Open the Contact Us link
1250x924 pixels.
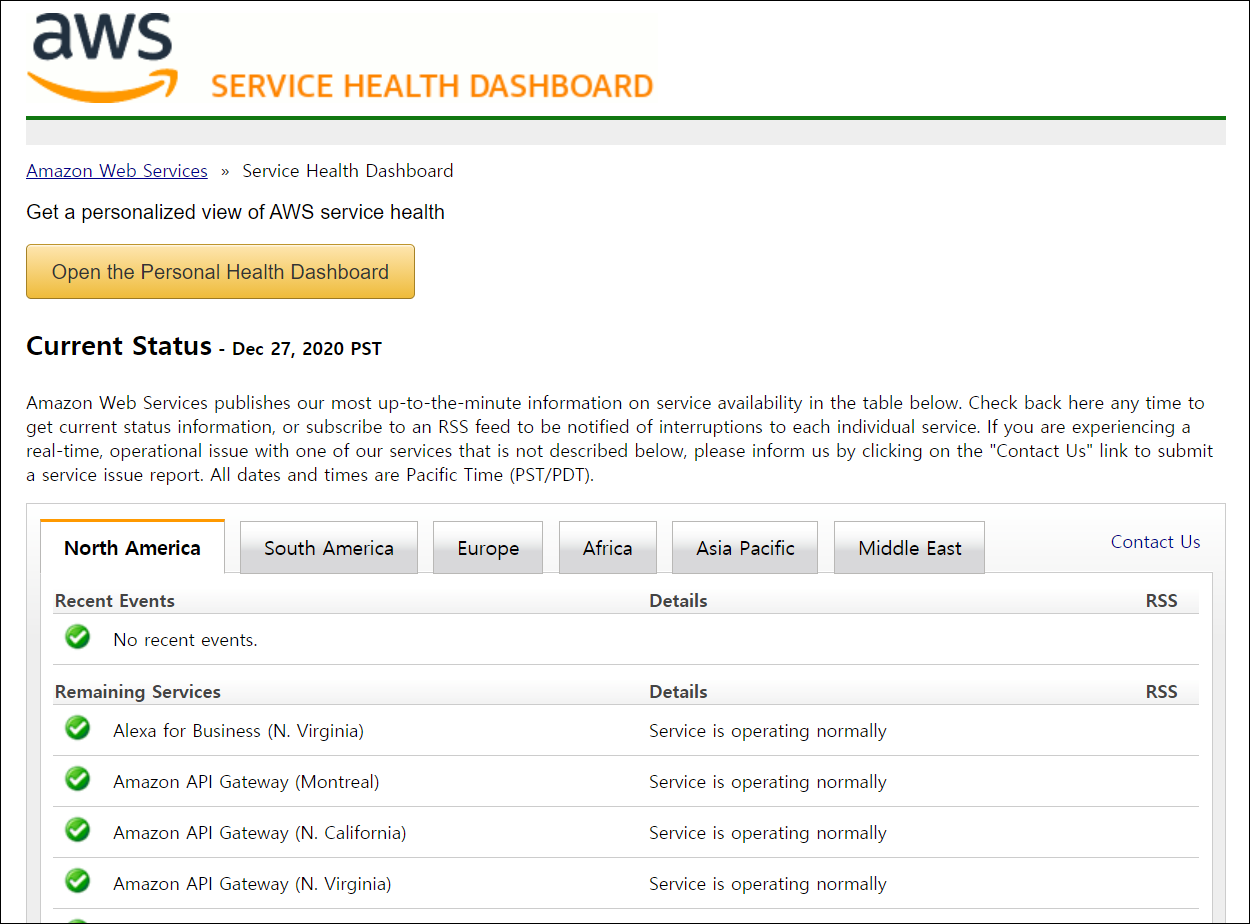pos(1155,542)
